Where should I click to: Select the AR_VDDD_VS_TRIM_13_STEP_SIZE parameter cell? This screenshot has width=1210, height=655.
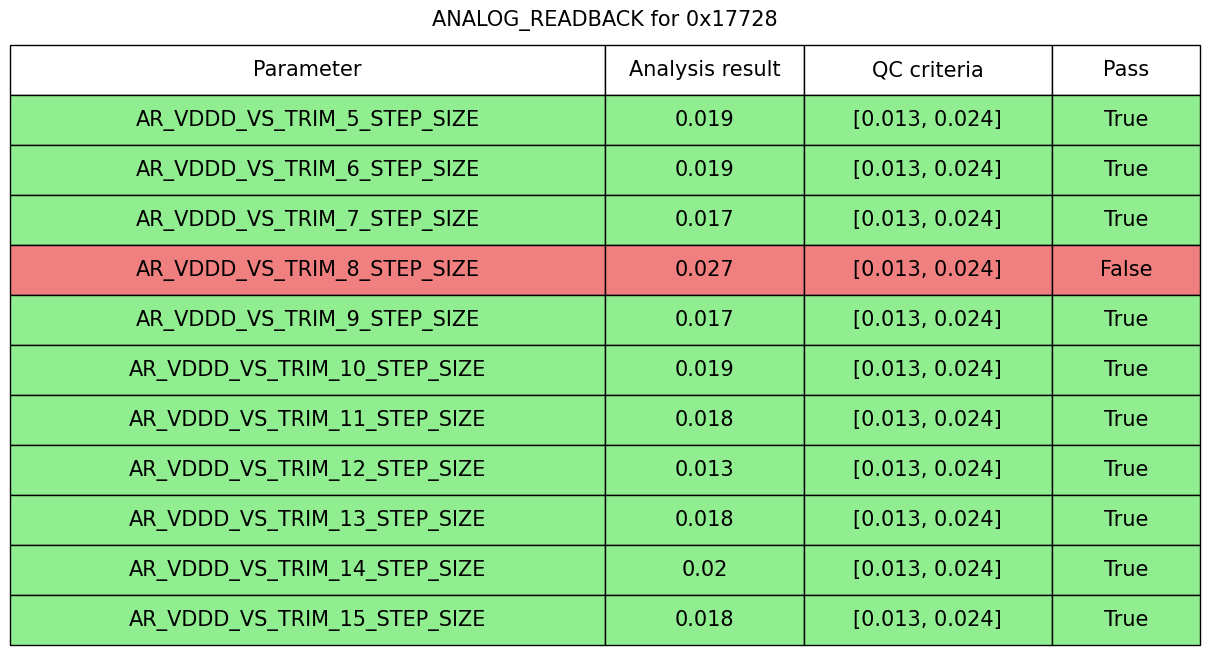tap(307, 520)
